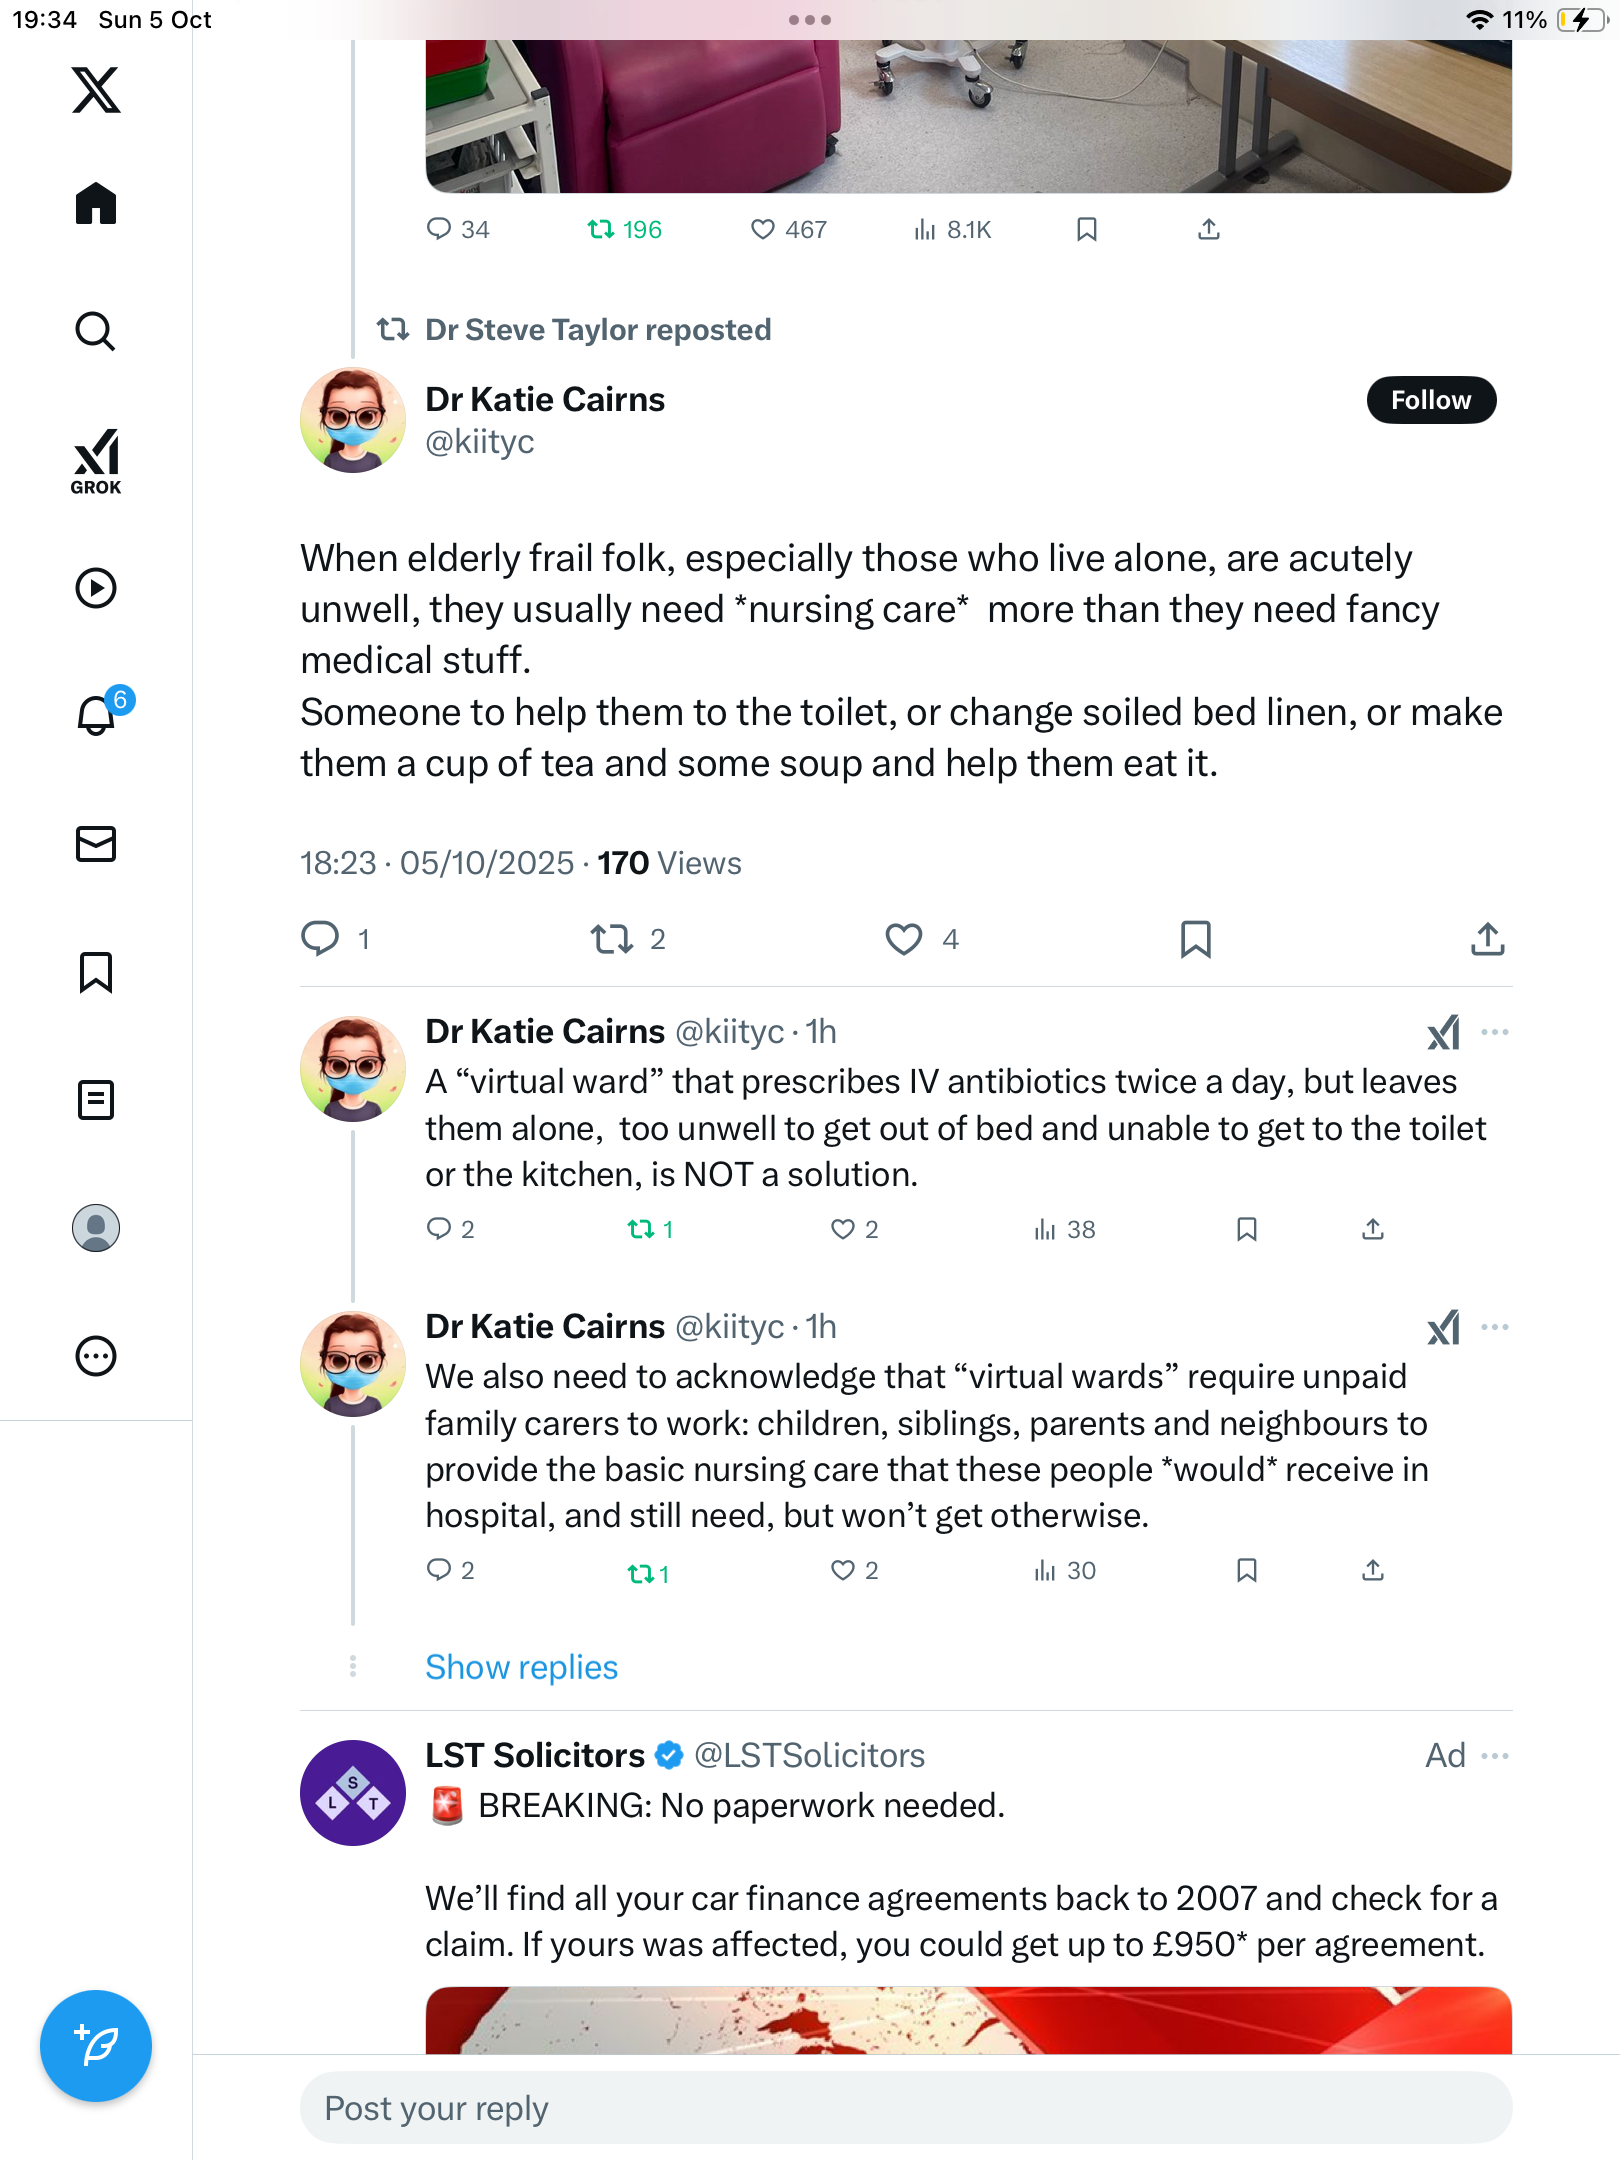Viewport: 1620px width, 2160px height.
Task: Open Notifications bell with 6 badge
Action: pyautogui.click(x=98, y=715)
